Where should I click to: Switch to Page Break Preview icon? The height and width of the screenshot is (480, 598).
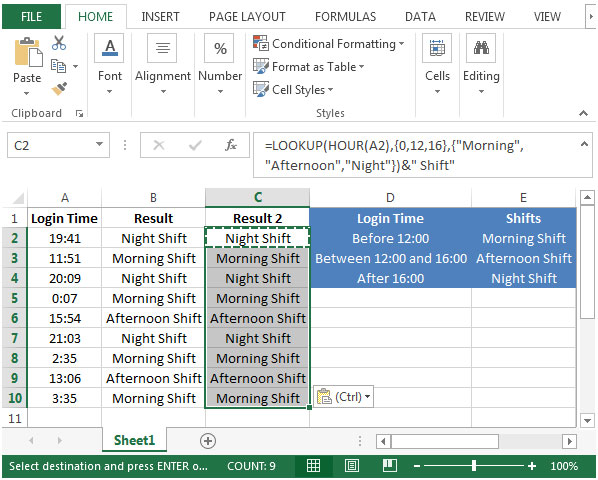point(390,466)
